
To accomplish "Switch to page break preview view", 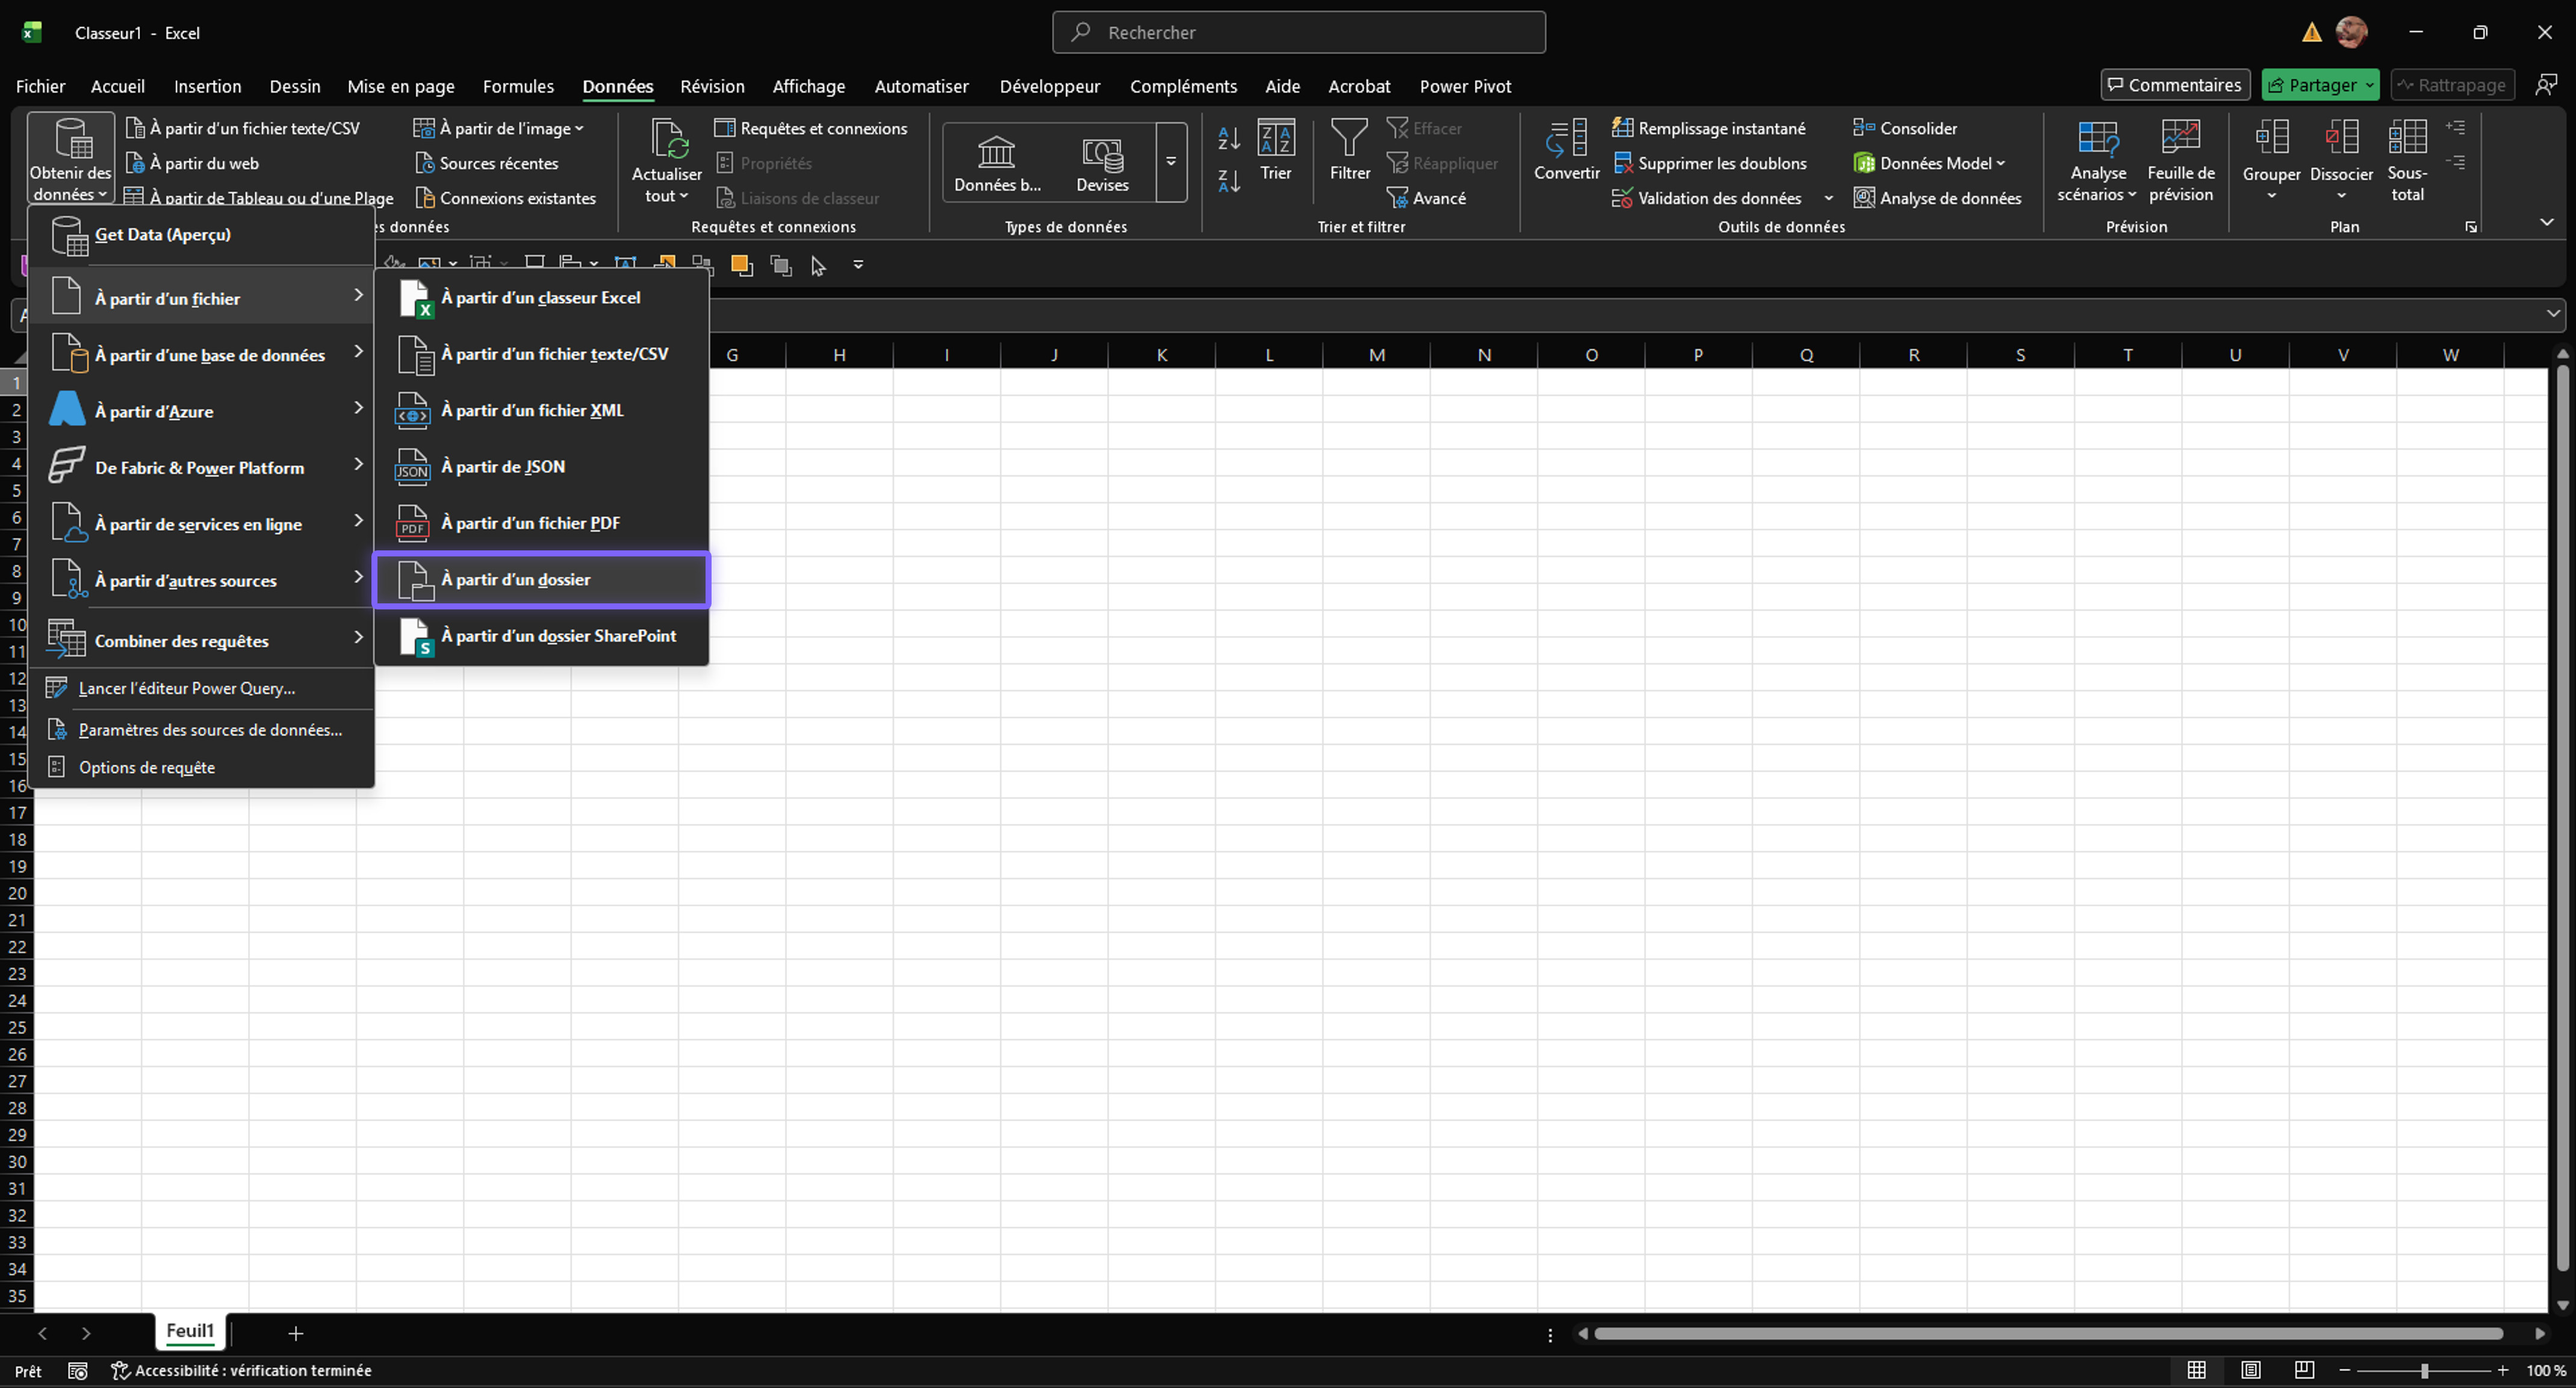I will (x=2304, y=1370).
